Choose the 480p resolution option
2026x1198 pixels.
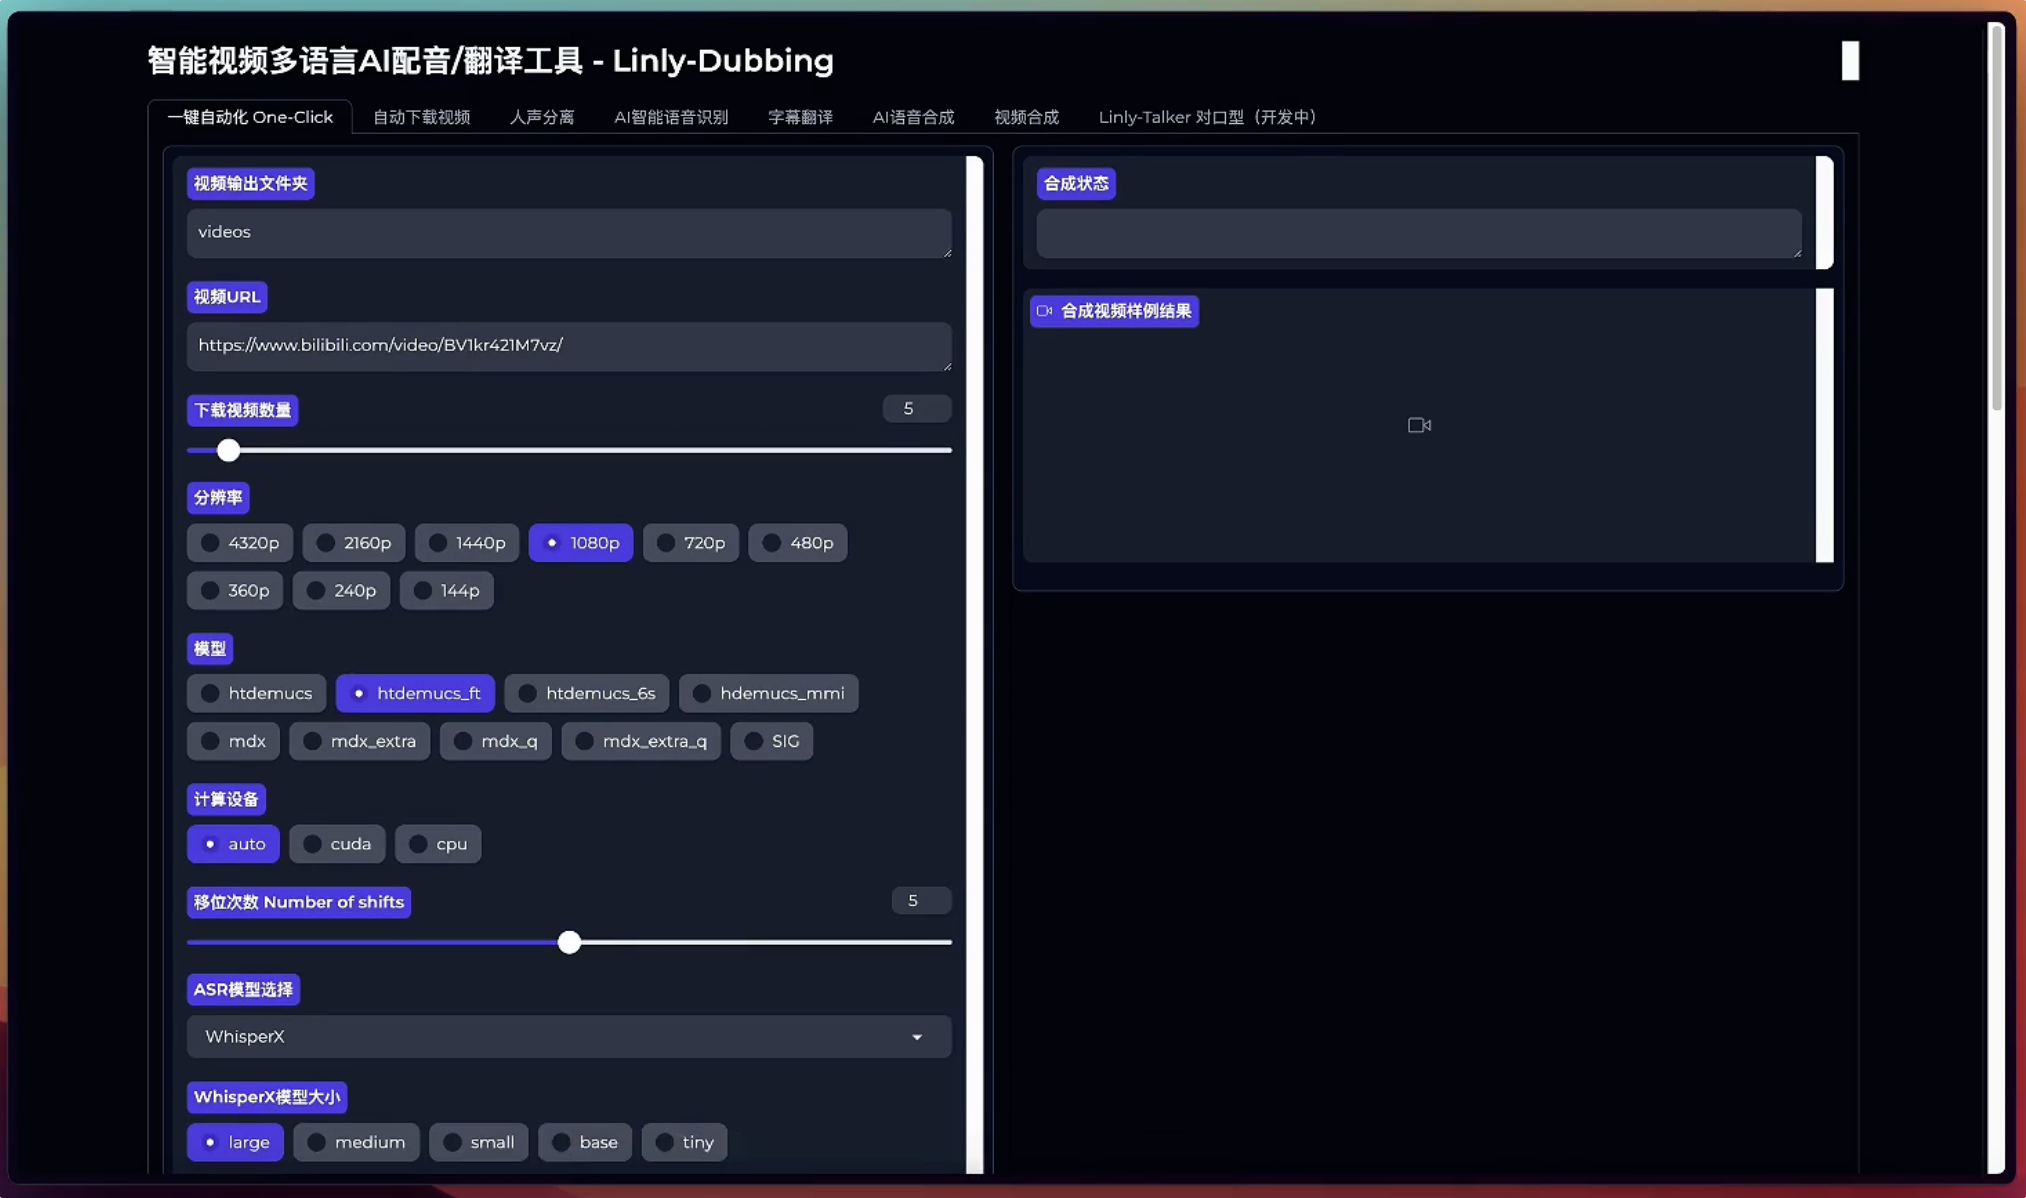point(797,543)
